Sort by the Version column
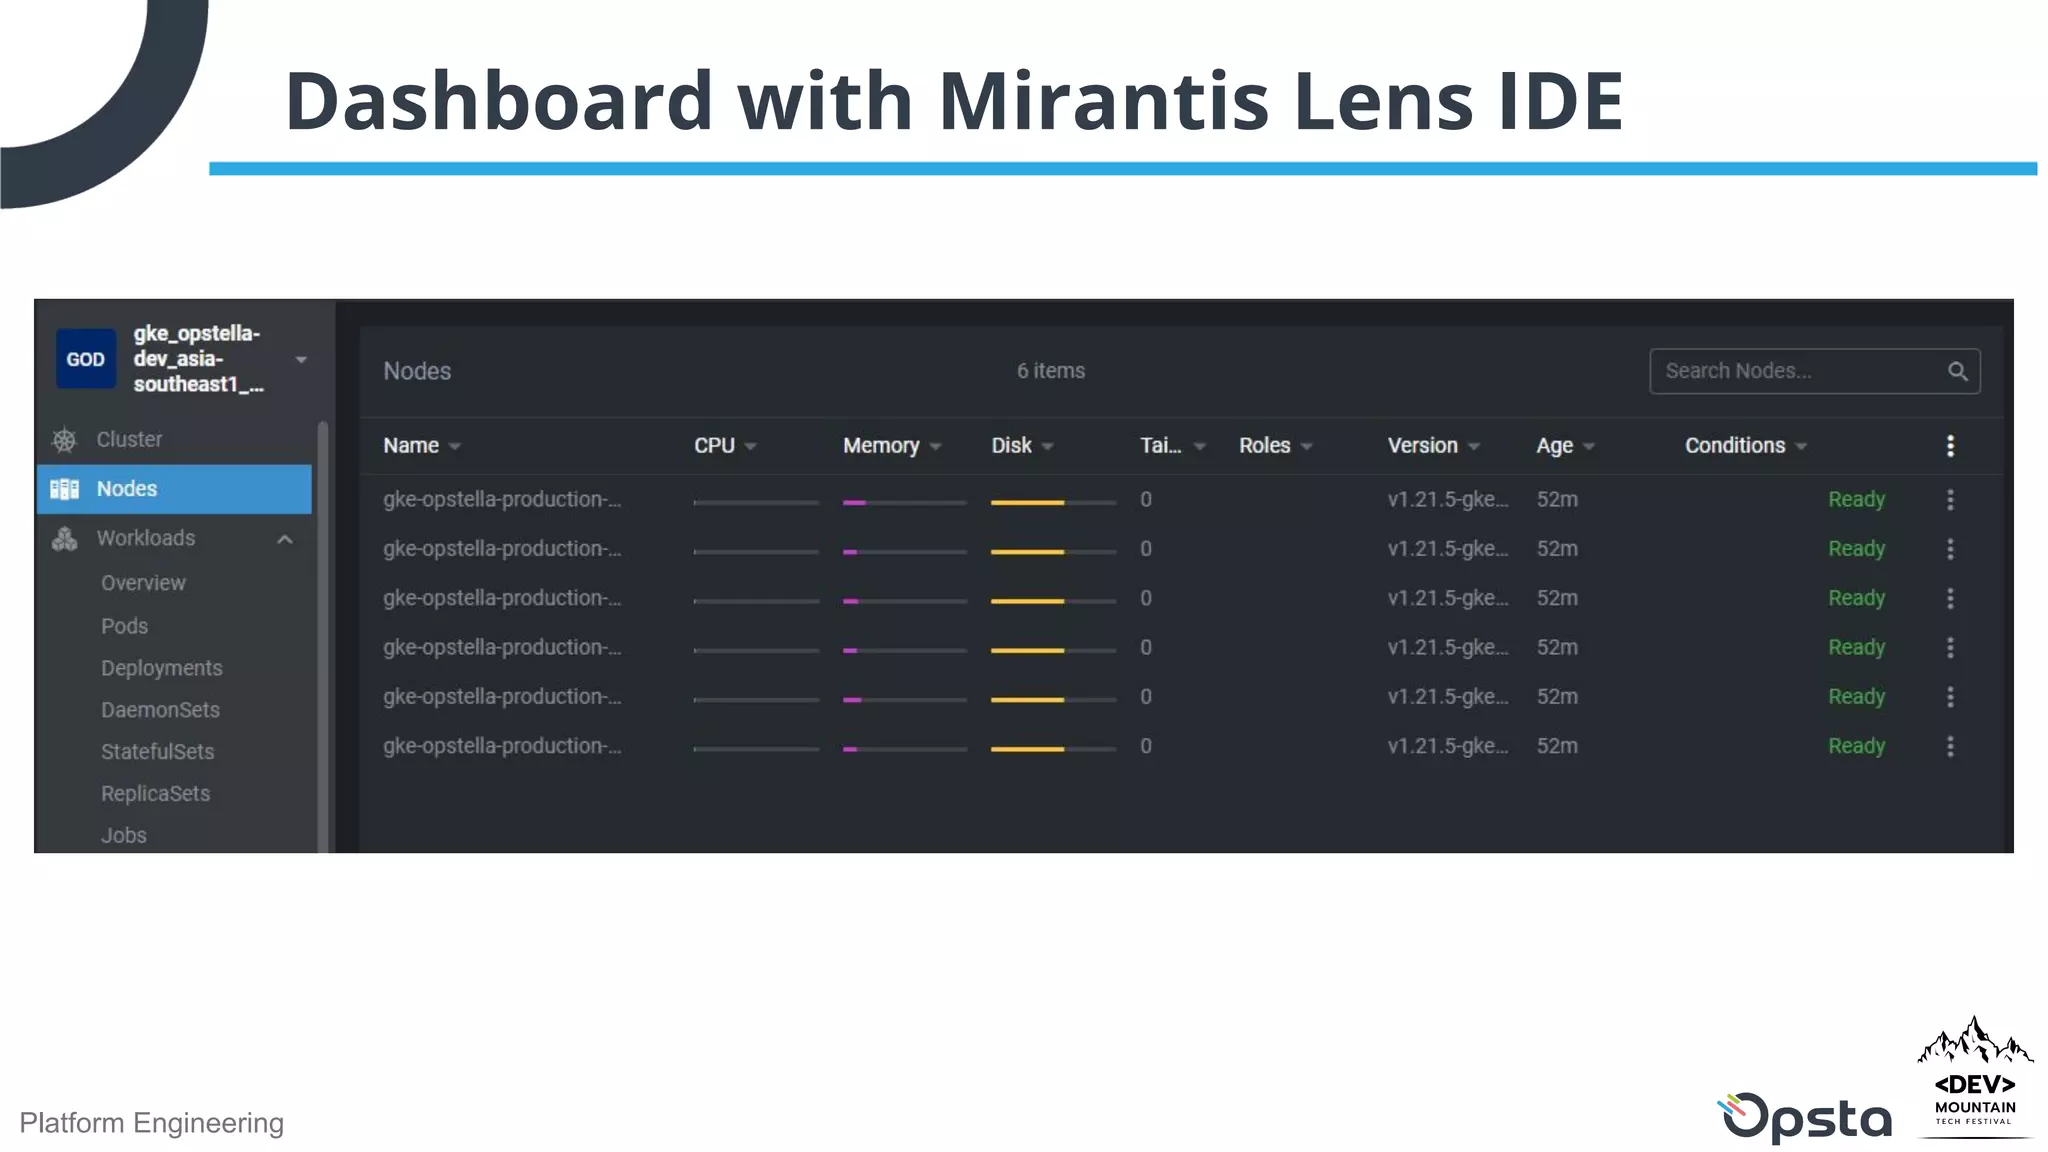The image size is (2048, 1152). (x=1433, y=446)
